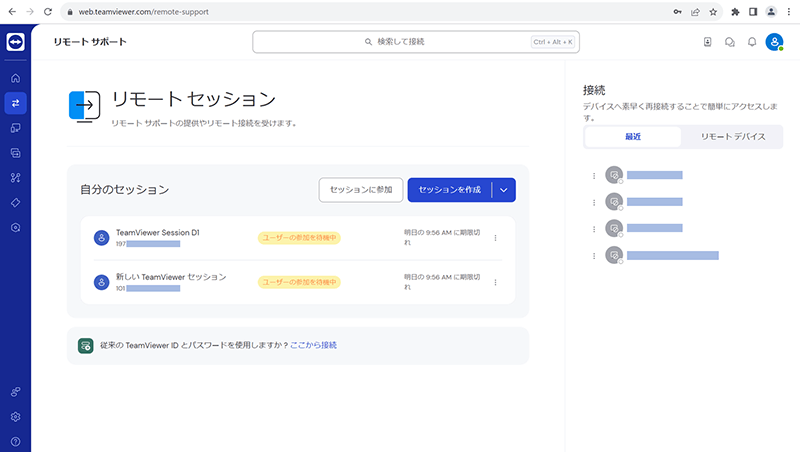Viewport: 800px width, 452px height.
Task: Open the user profile avatar in header
Action: coord(774,42)
